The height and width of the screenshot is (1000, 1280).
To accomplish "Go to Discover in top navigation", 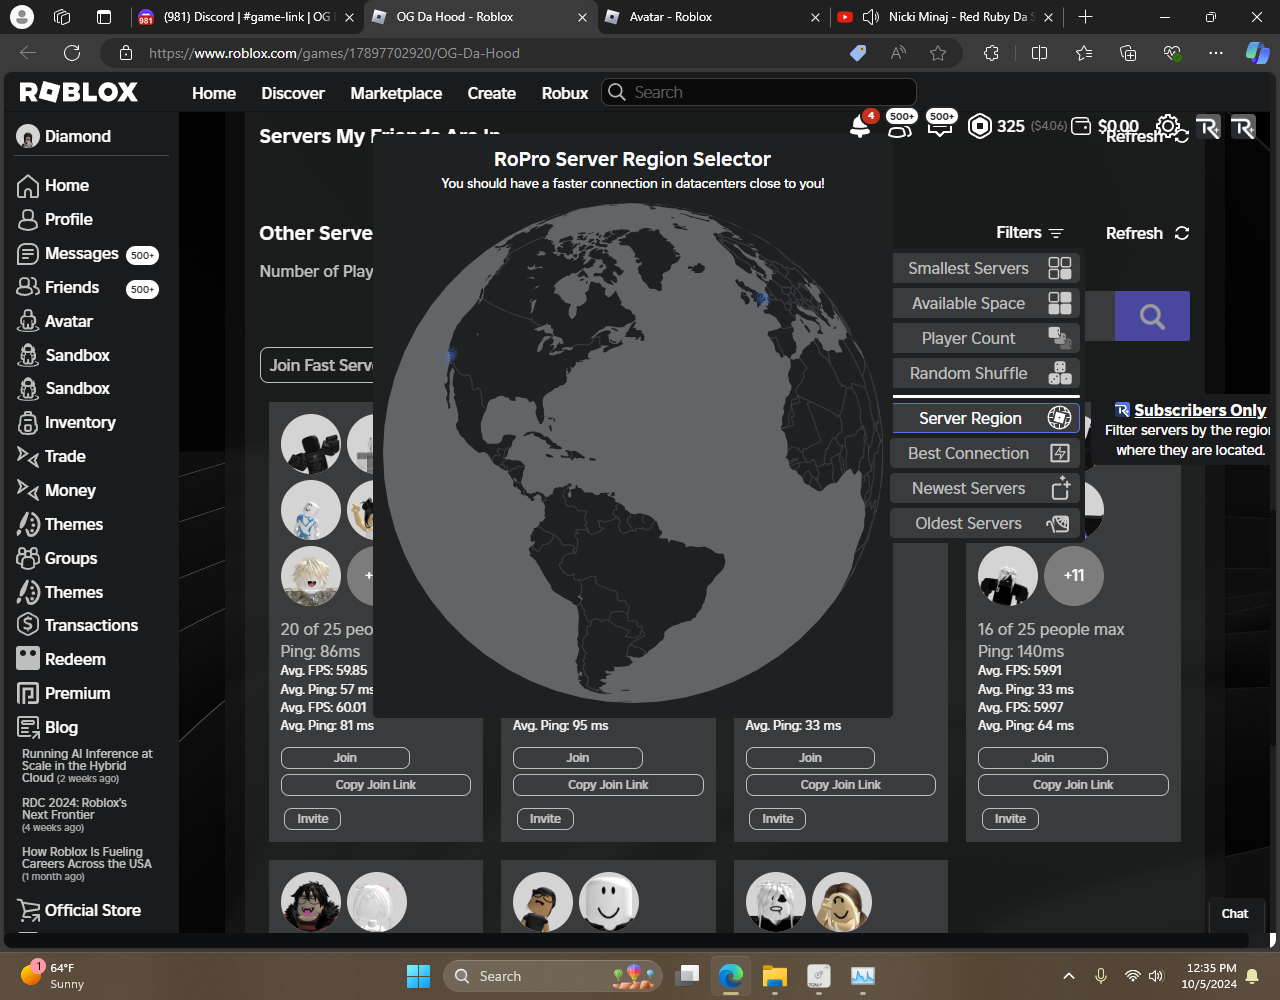I will pos(293,93).
